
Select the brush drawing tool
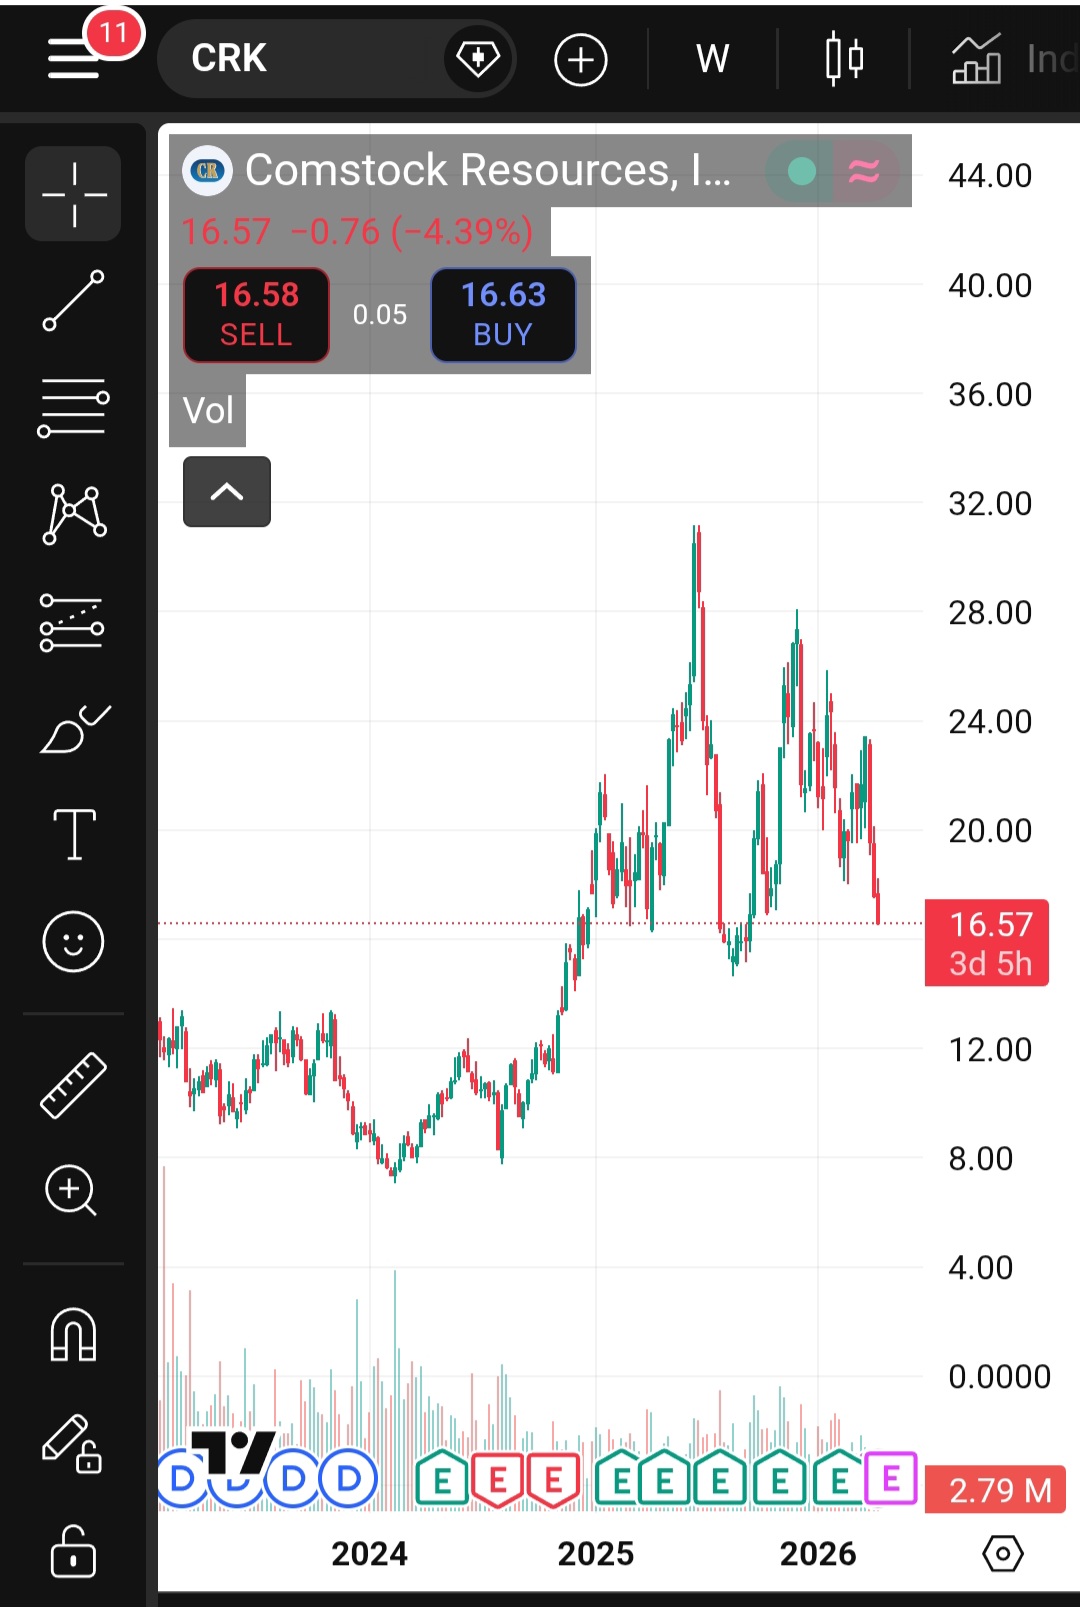click(x=74, y=728)
